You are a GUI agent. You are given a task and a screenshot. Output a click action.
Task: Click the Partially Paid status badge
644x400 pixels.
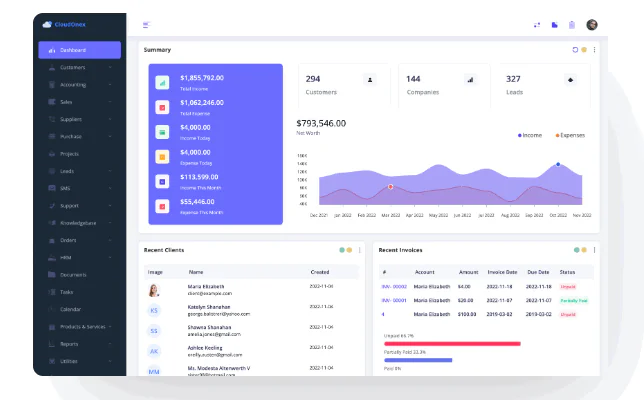tap(574, 301)
